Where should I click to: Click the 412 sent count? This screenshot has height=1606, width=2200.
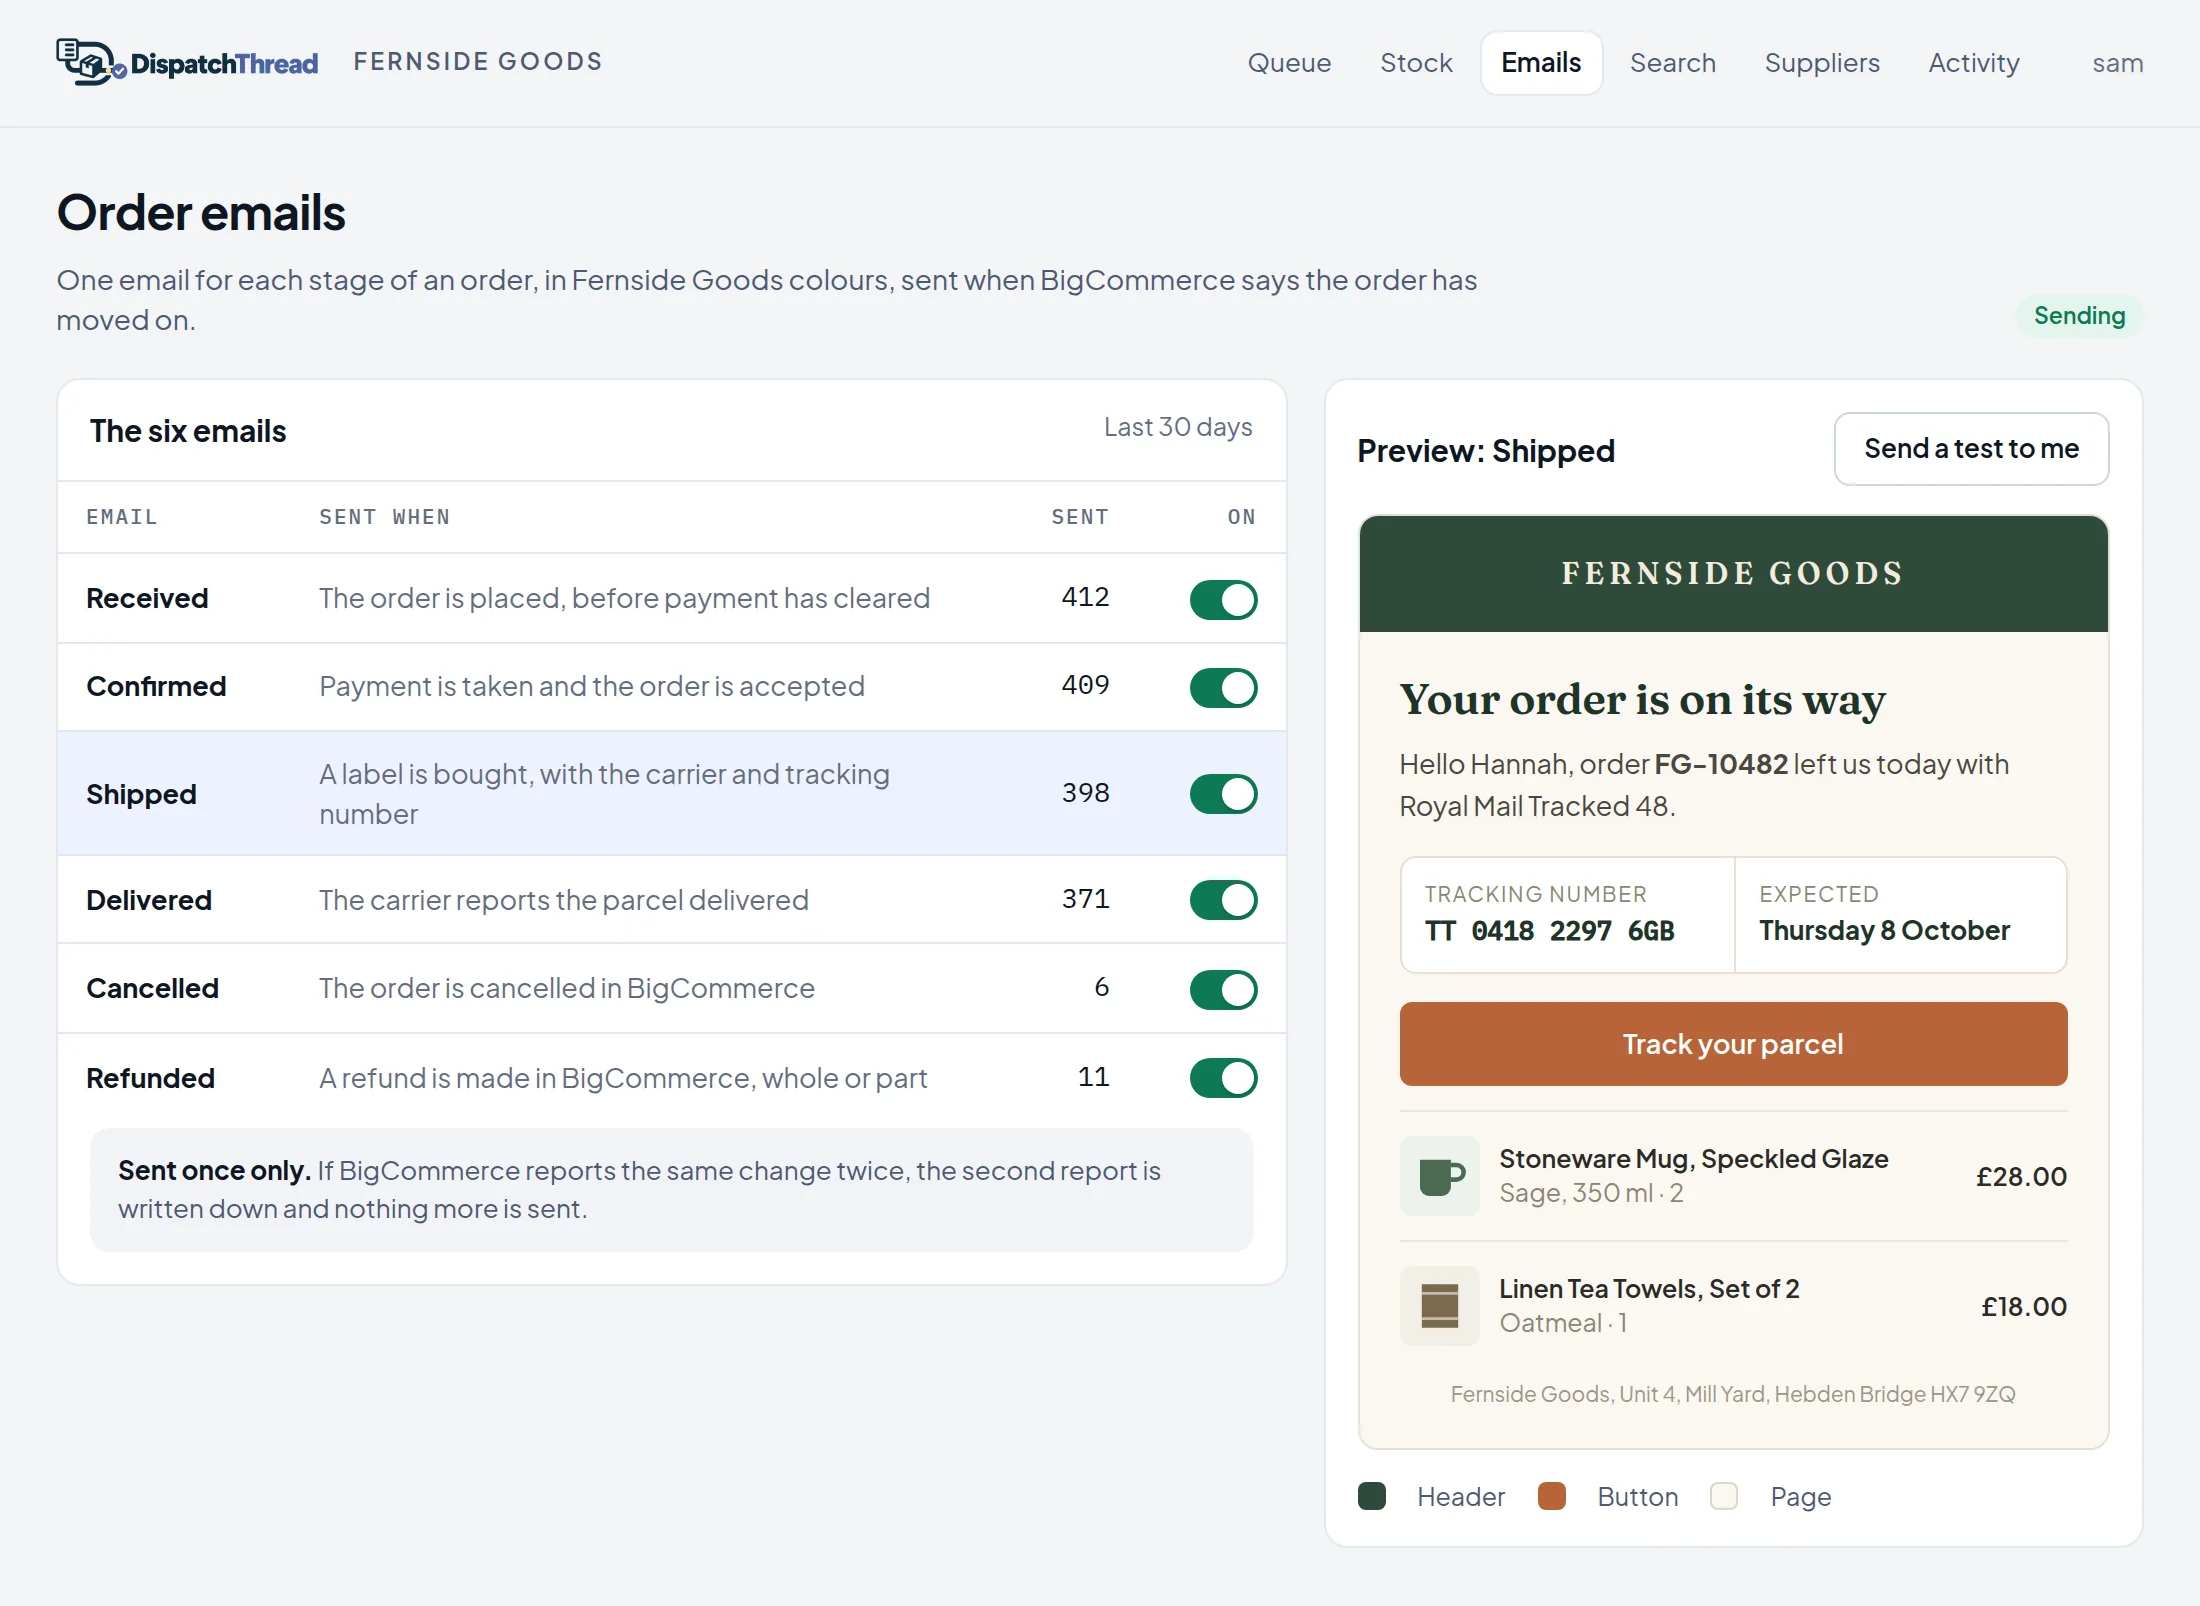coord(1085,597)
